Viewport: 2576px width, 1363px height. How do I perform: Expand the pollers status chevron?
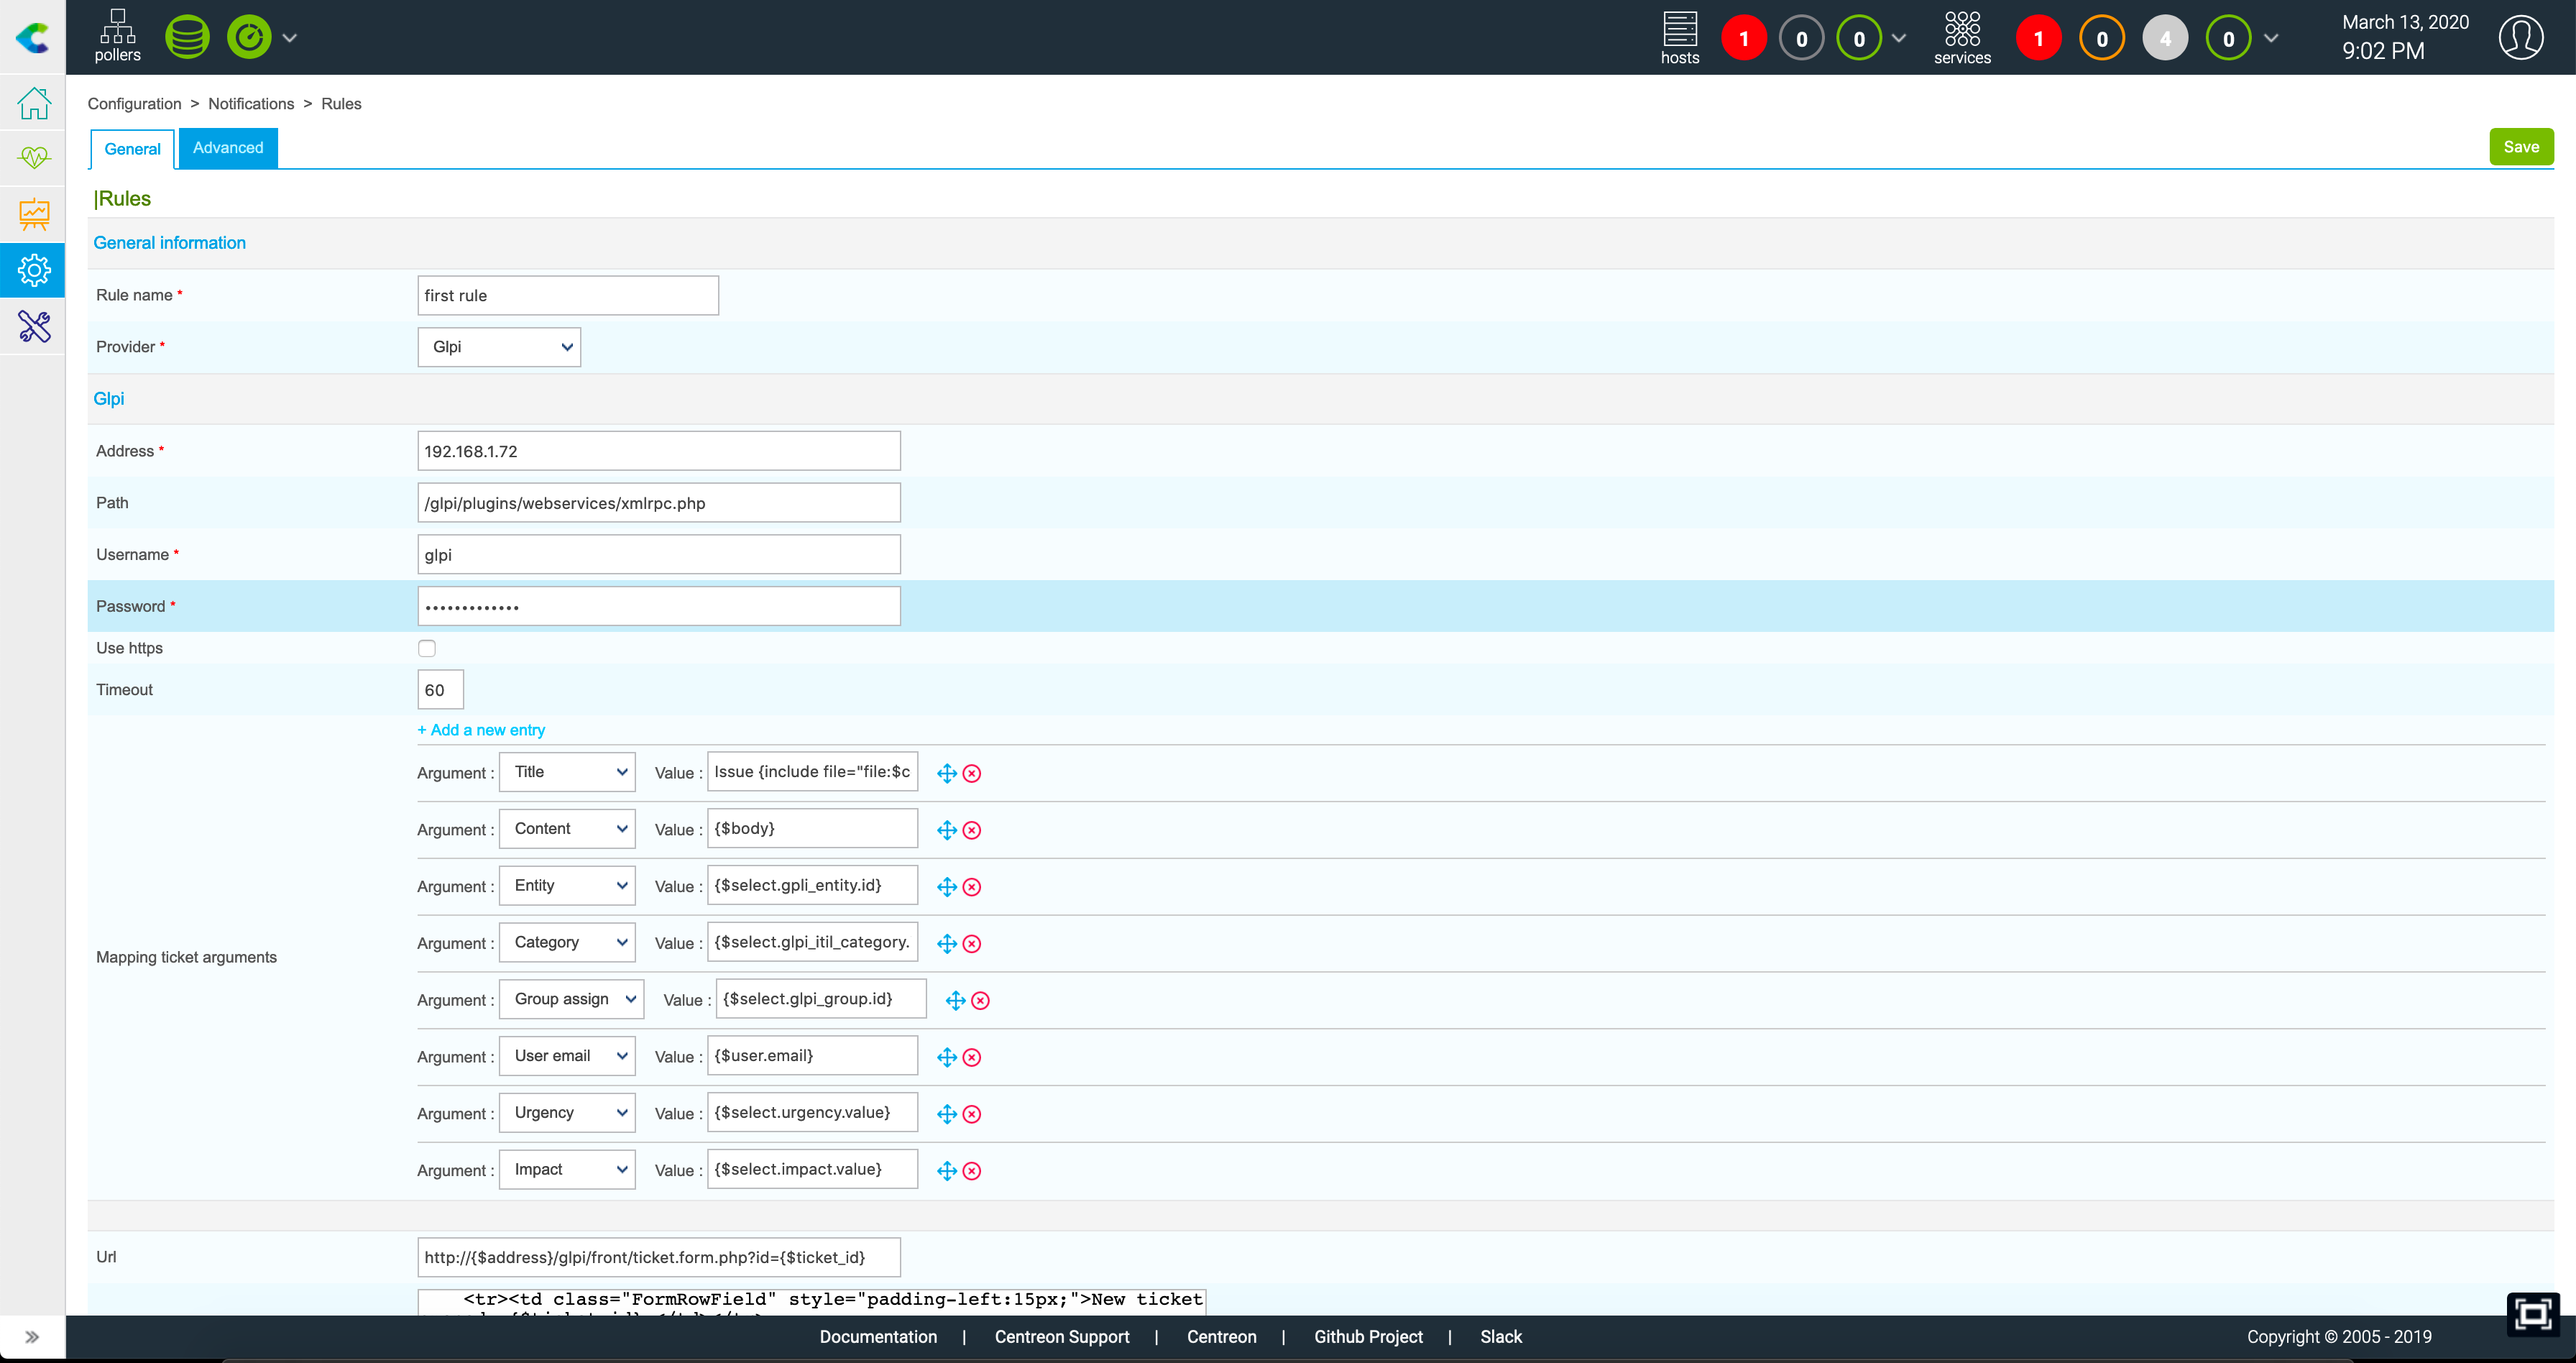(290, 38)
